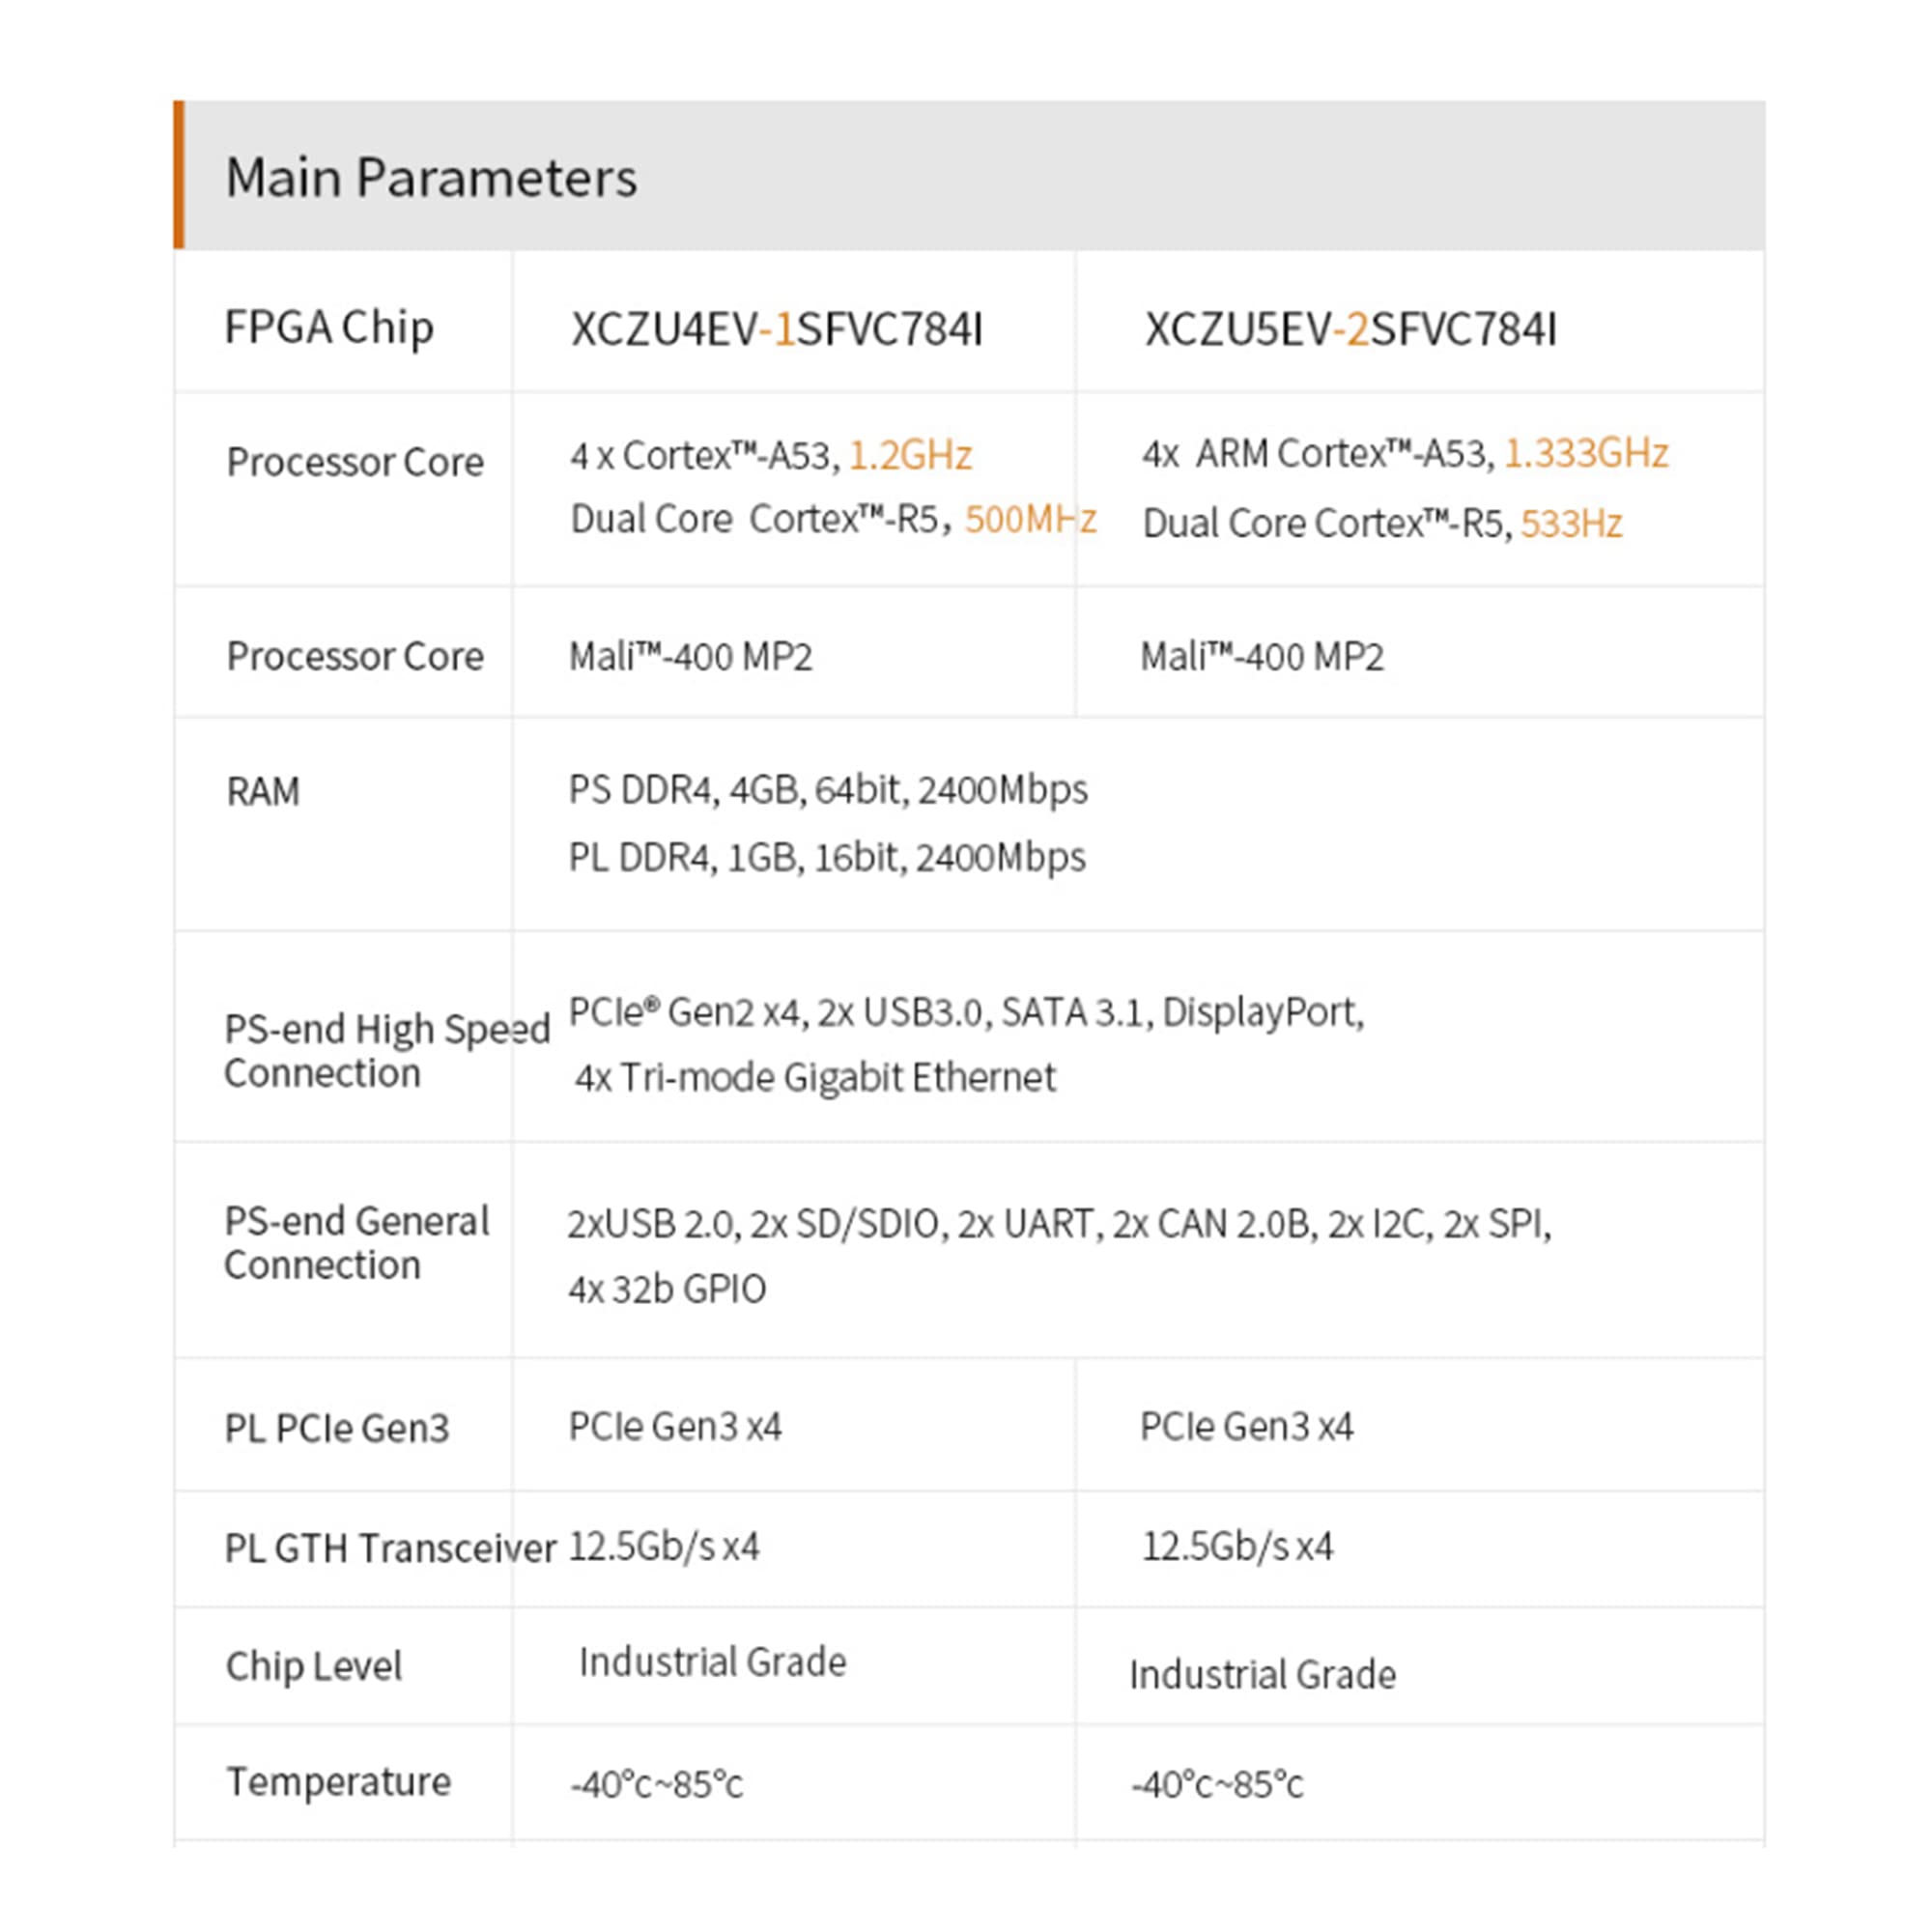The image size is (1932, 1932).
Task: Click the XCZU4EV-1SFVC784I chip name
Action: pos(776,330)
